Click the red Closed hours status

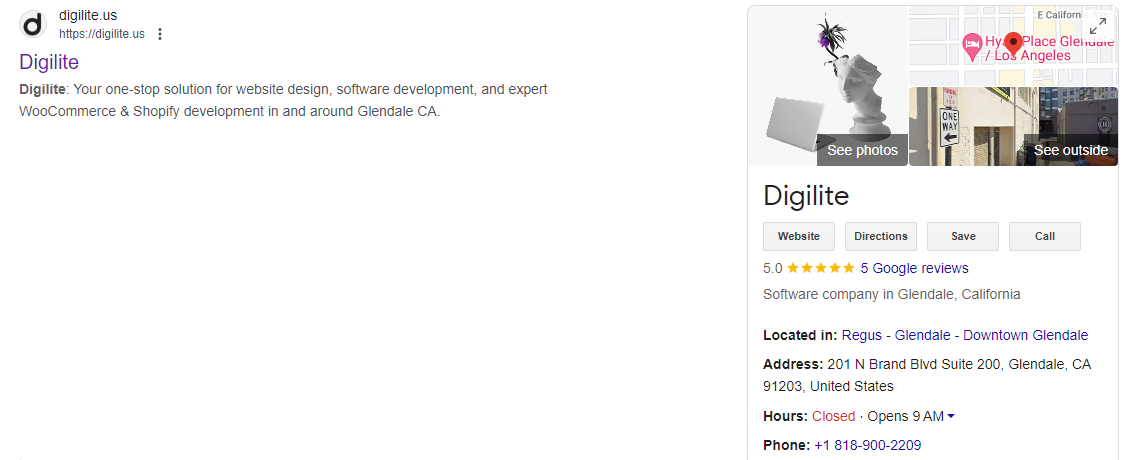833,416
